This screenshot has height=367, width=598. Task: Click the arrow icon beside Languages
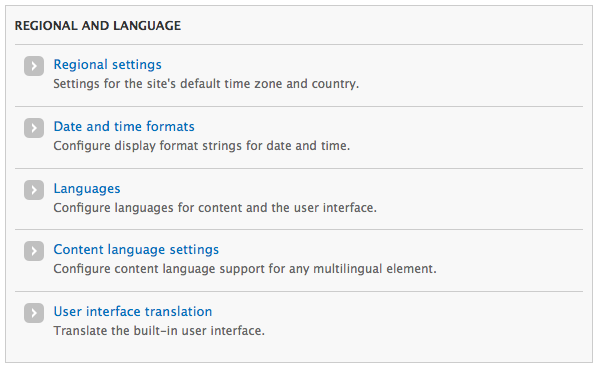[x=34, y=190]
